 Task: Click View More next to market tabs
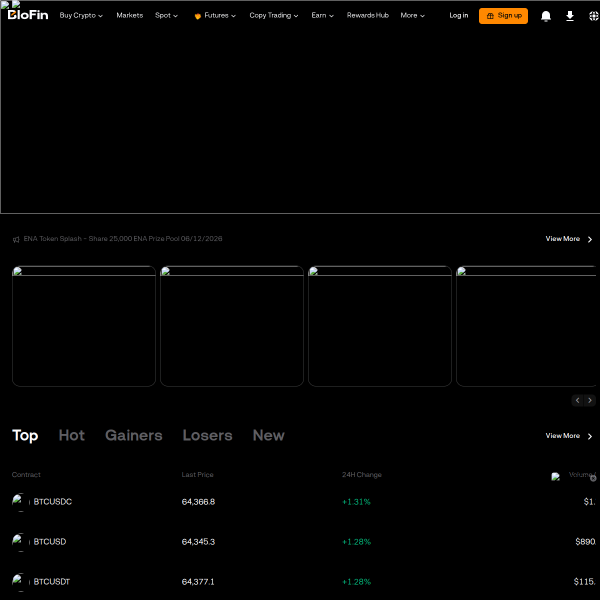pyautogui.click(x=569, y=436)
